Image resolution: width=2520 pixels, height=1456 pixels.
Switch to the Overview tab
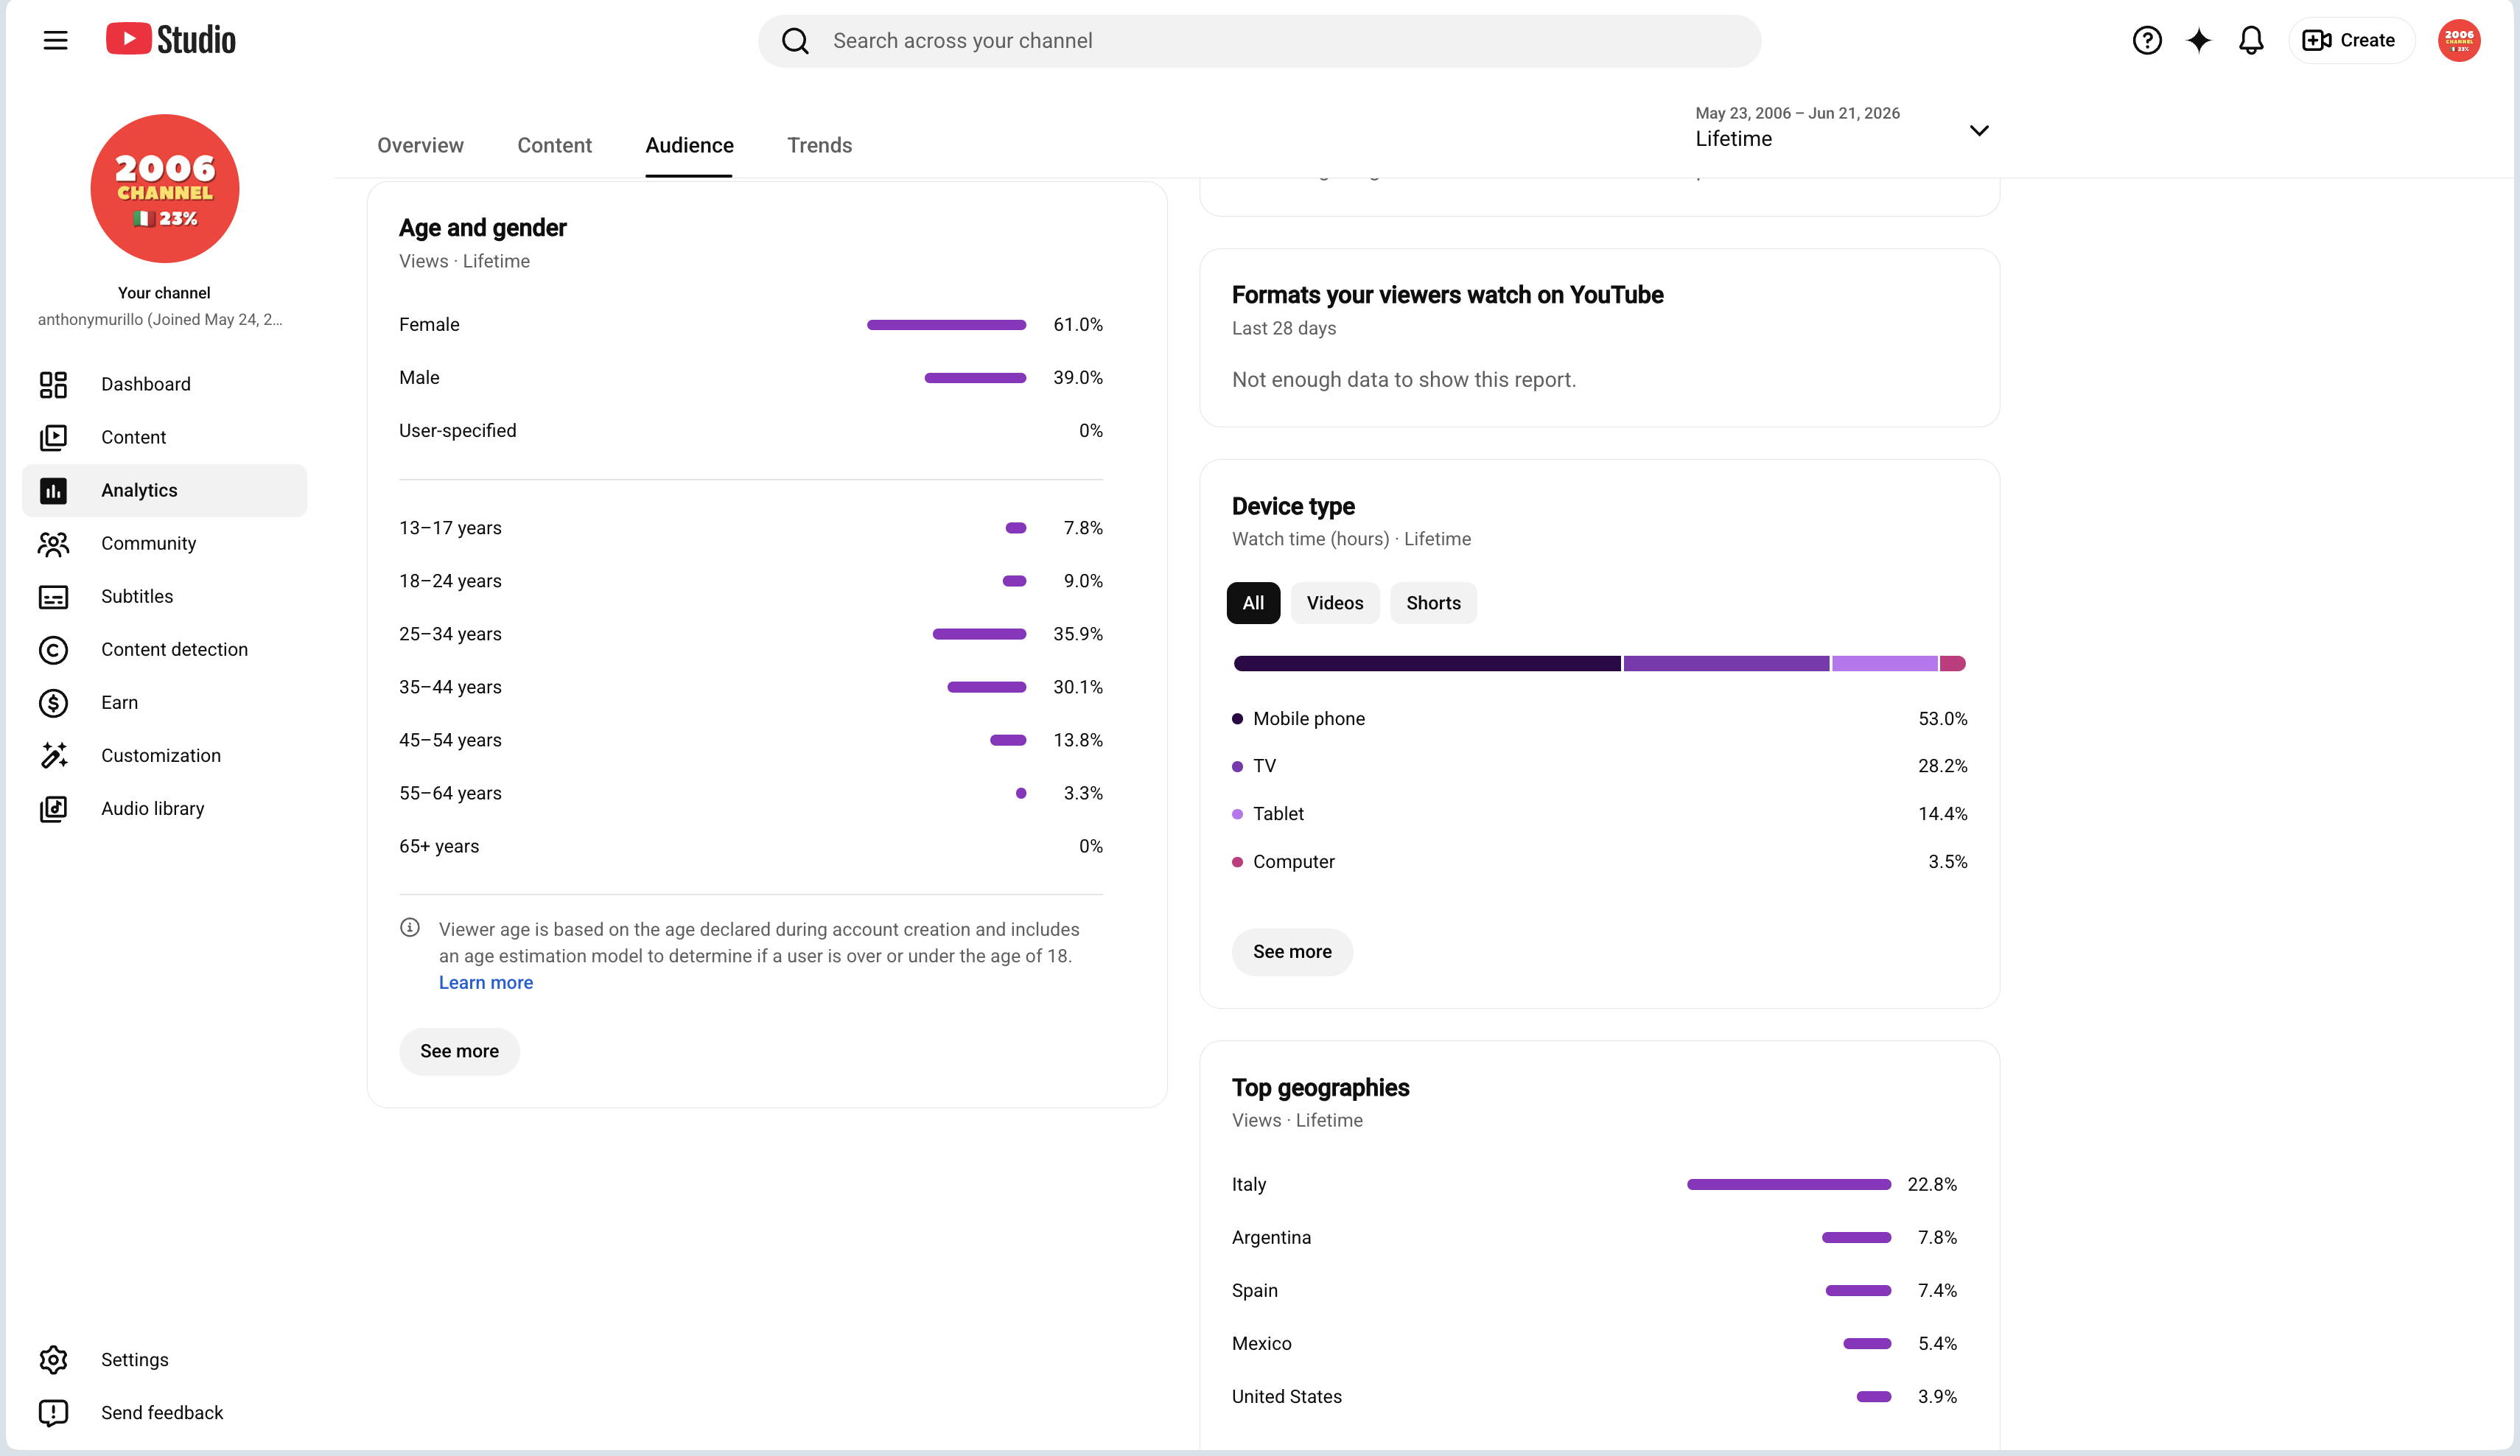coord(420,146)
